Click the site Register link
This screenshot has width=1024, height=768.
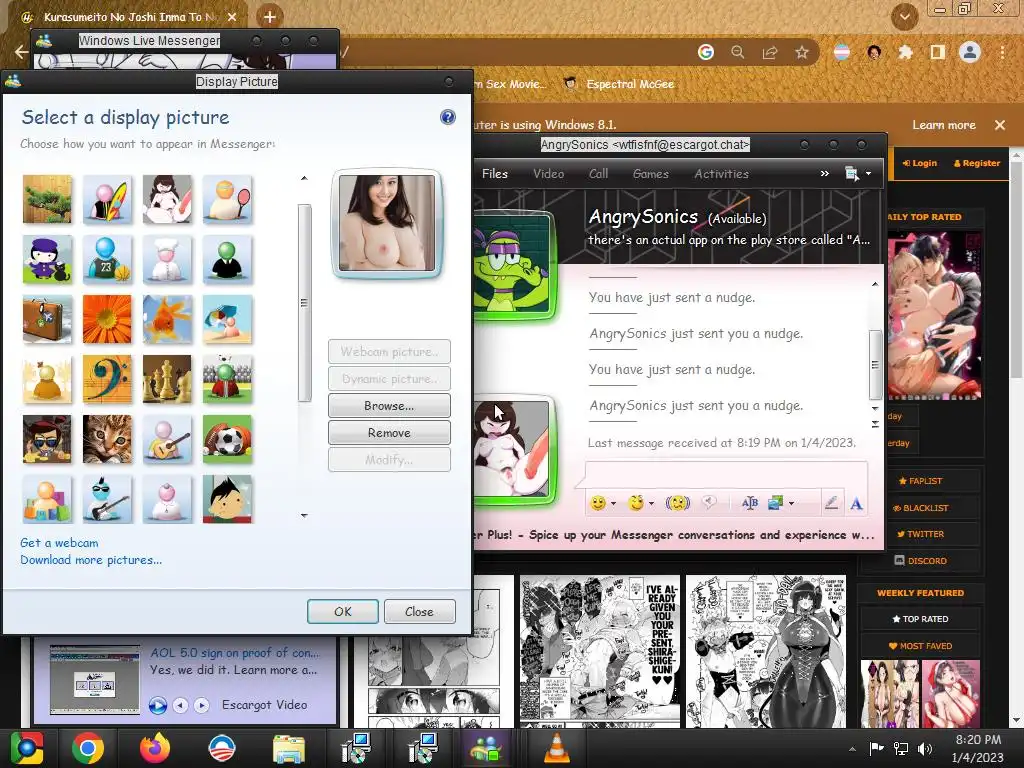[x=977, y=163]
